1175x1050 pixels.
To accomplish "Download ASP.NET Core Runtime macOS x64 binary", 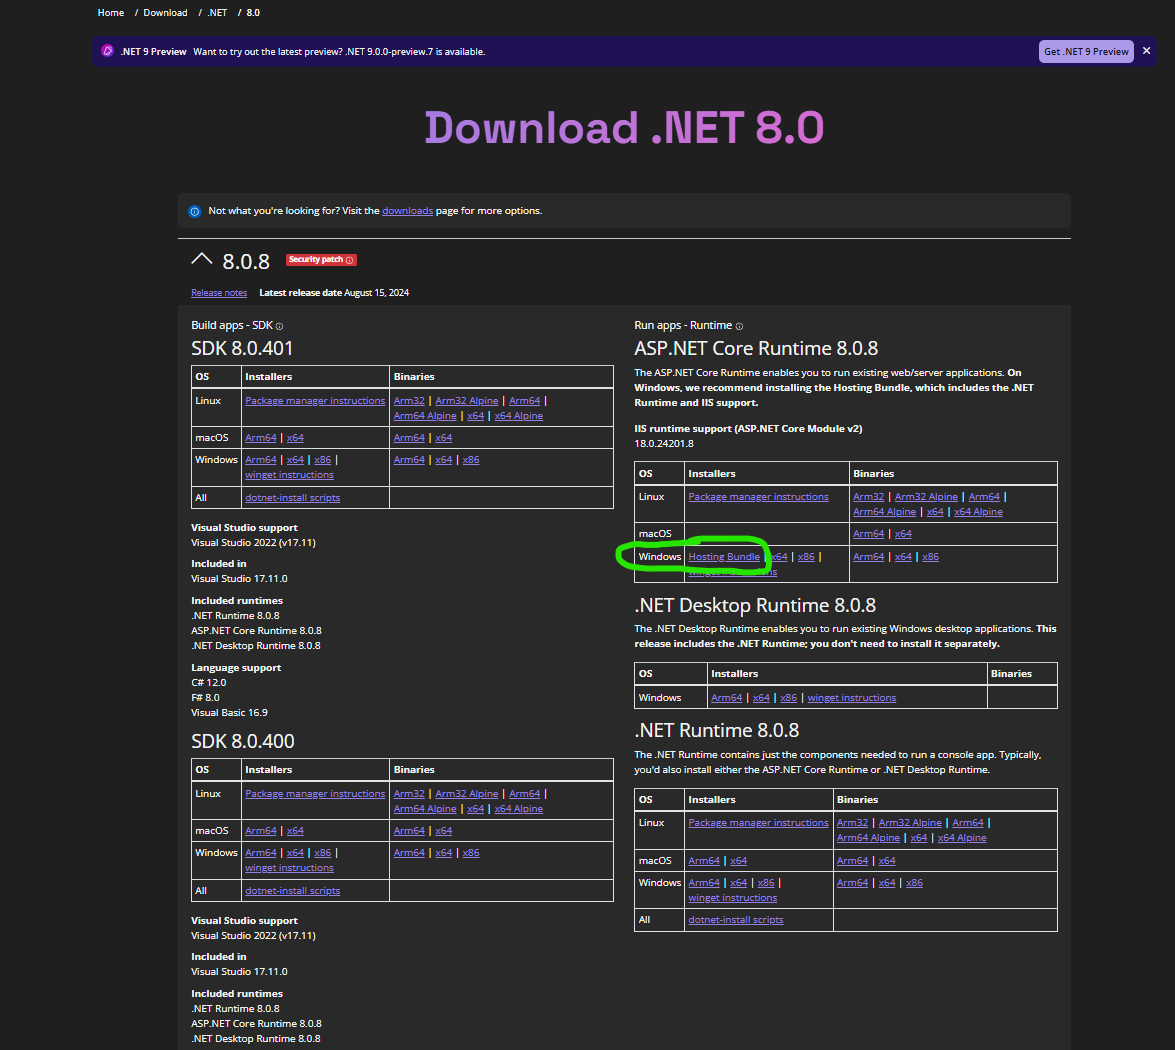I will tap(903, 534).
